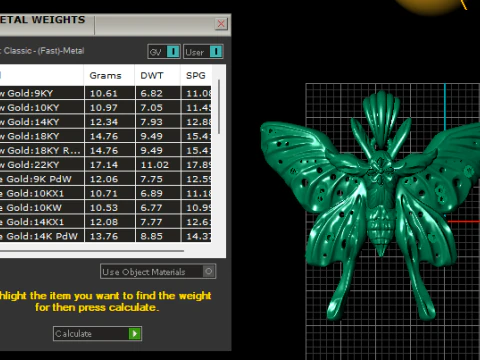Viewport: 480px width, 360px height.
Task: Enable Use Object Materials option
Action: click(x=158, y=271)
